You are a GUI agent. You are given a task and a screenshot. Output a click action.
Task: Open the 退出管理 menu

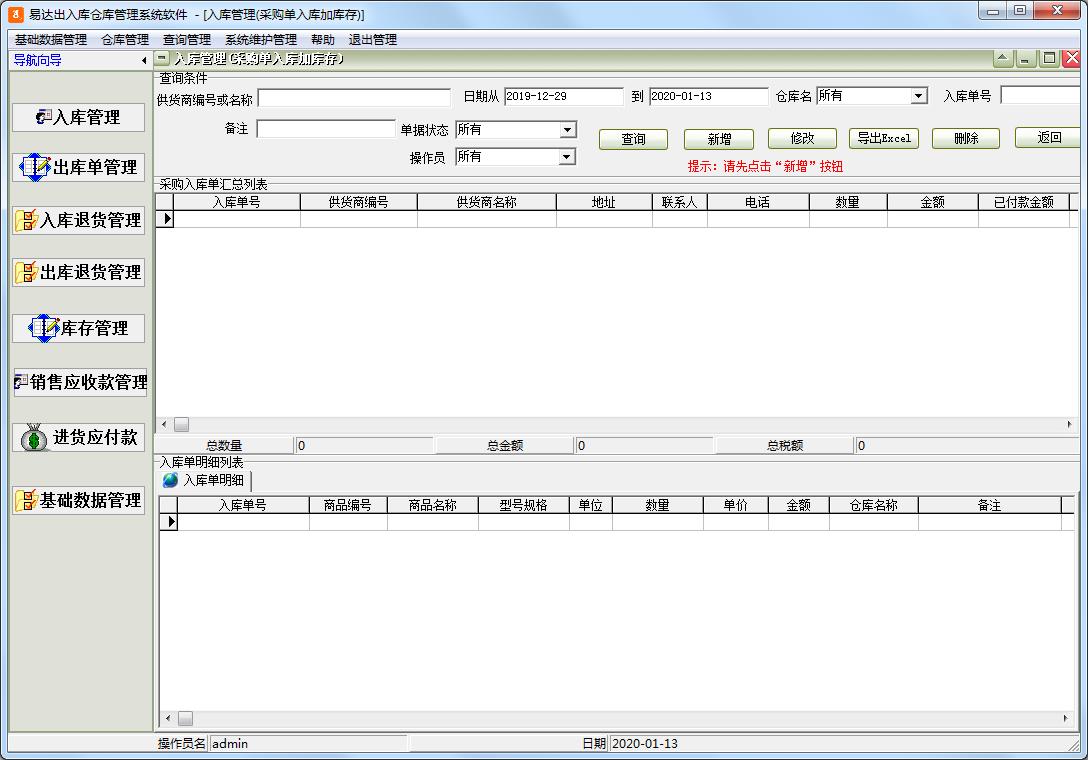click(373, 40)
